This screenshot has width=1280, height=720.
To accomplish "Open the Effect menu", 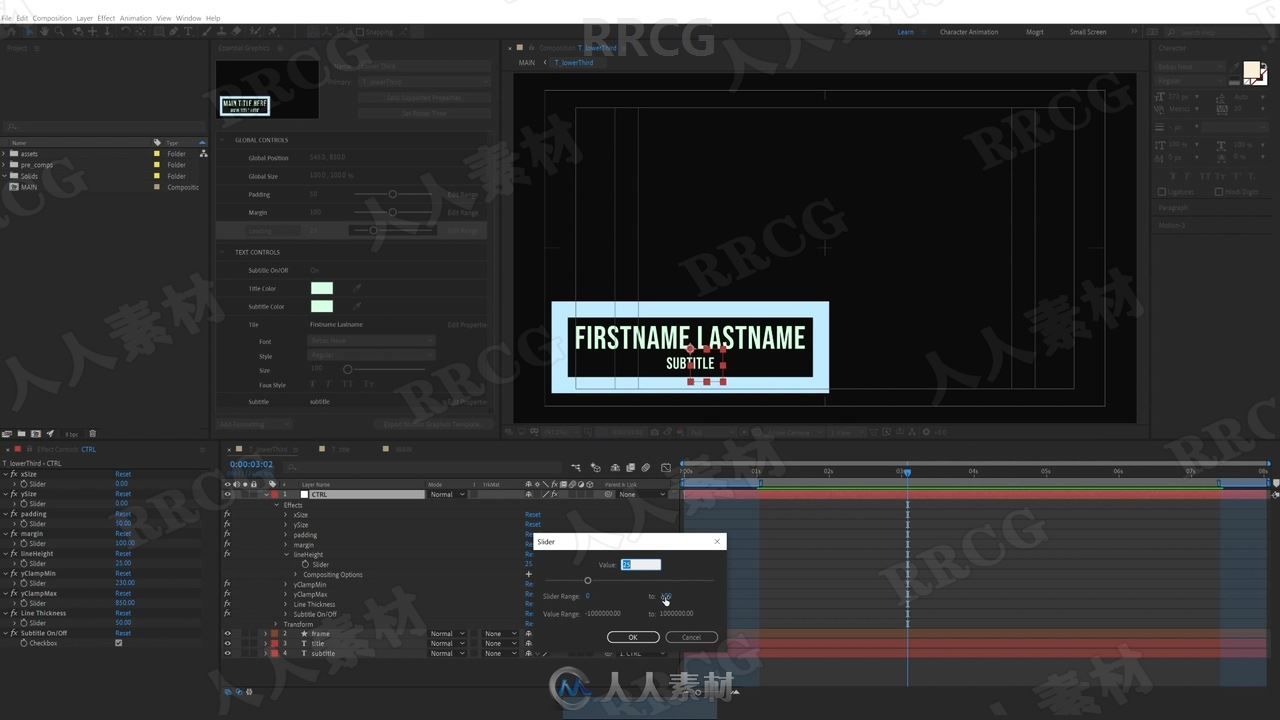I will coord(106,18).
